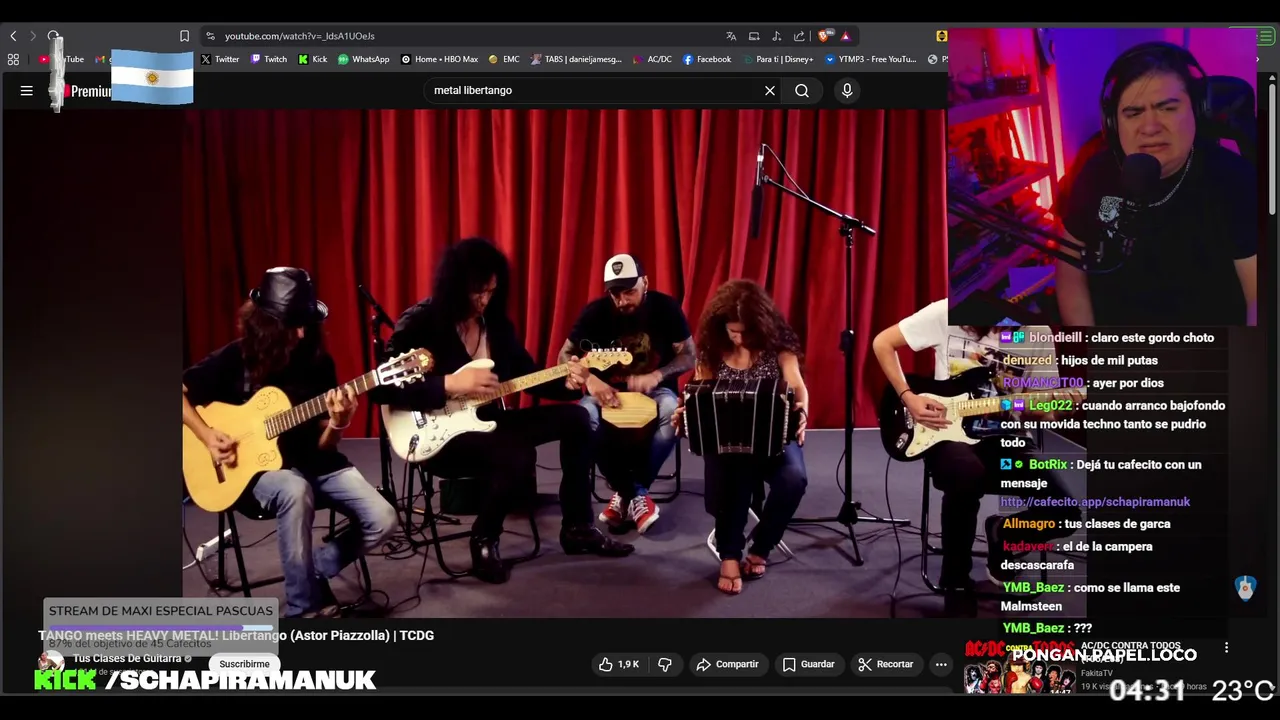
Task: Open the Facebook bookmark
Action: coord(707,59)
